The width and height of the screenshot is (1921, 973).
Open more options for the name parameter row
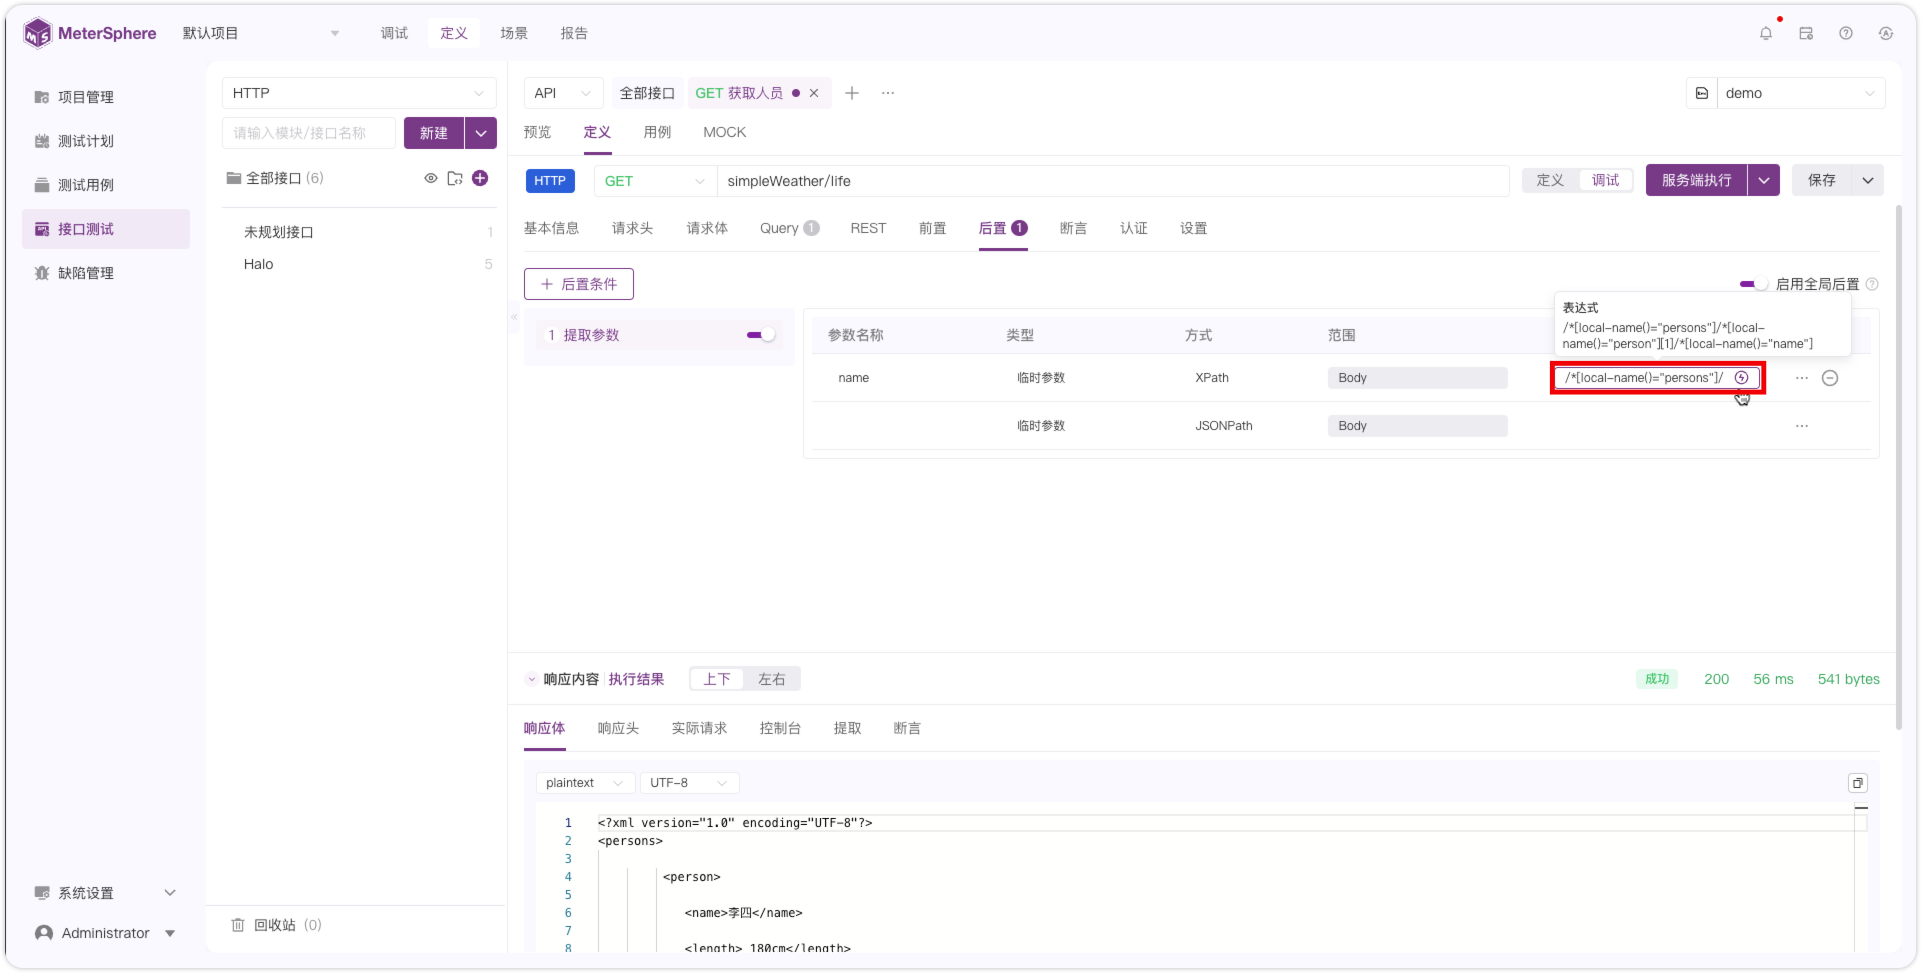pyautogui.click(x=1802, y=378)
